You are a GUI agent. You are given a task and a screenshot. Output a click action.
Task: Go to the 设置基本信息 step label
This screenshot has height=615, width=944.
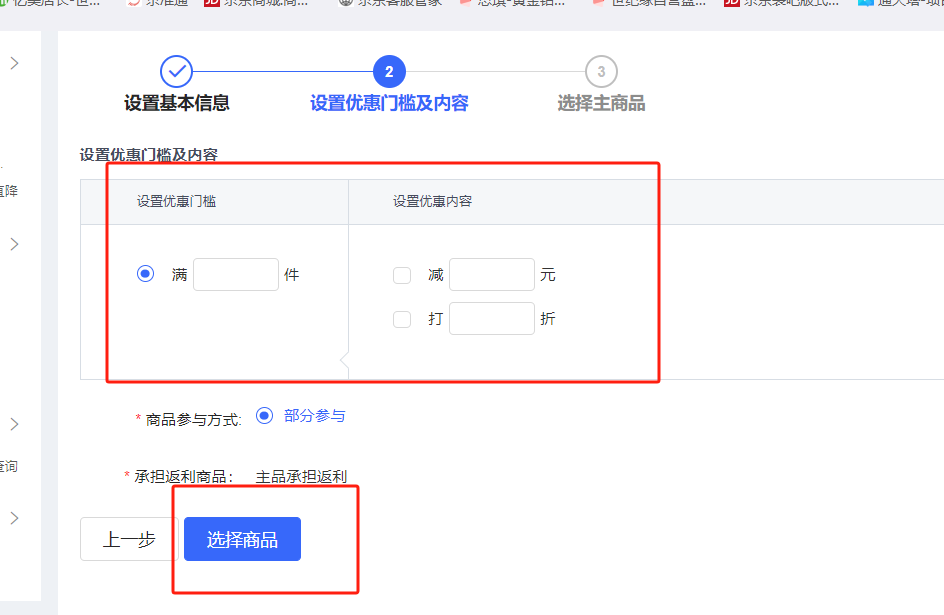coord(177,103)
